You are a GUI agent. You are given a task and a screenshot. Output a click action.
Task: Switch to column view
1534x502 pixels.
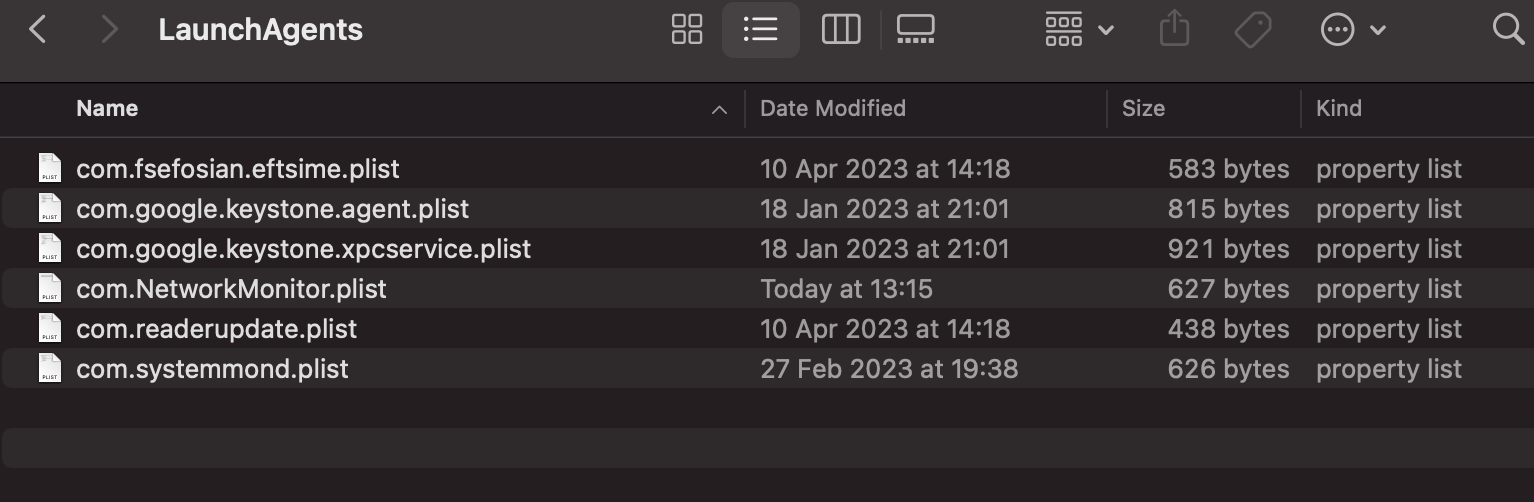click(841, 30)
